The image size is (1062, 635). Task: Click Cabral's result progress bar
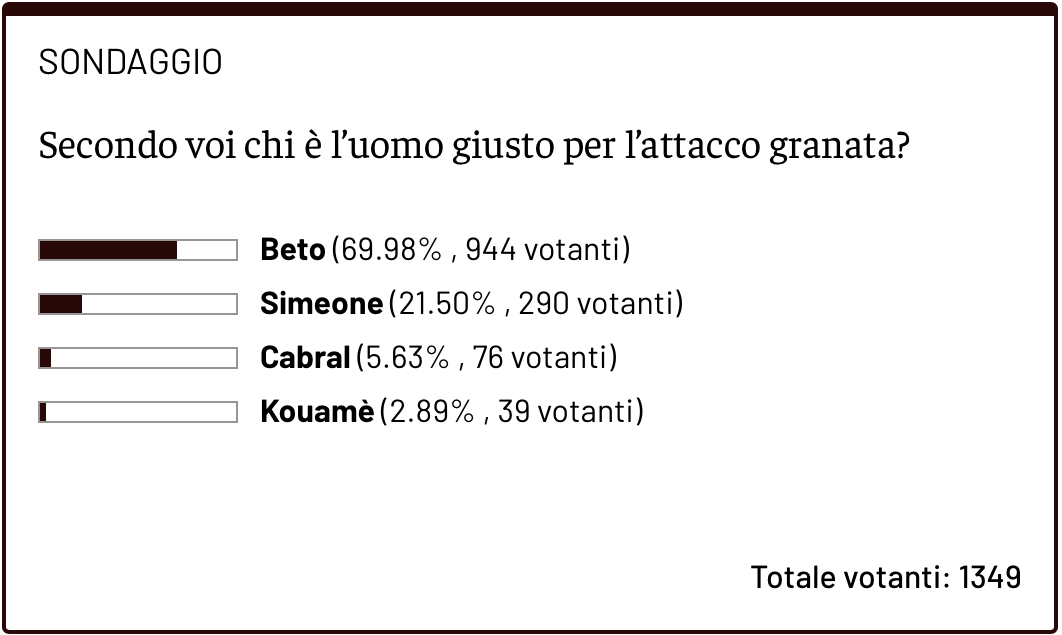coord(138,358)
